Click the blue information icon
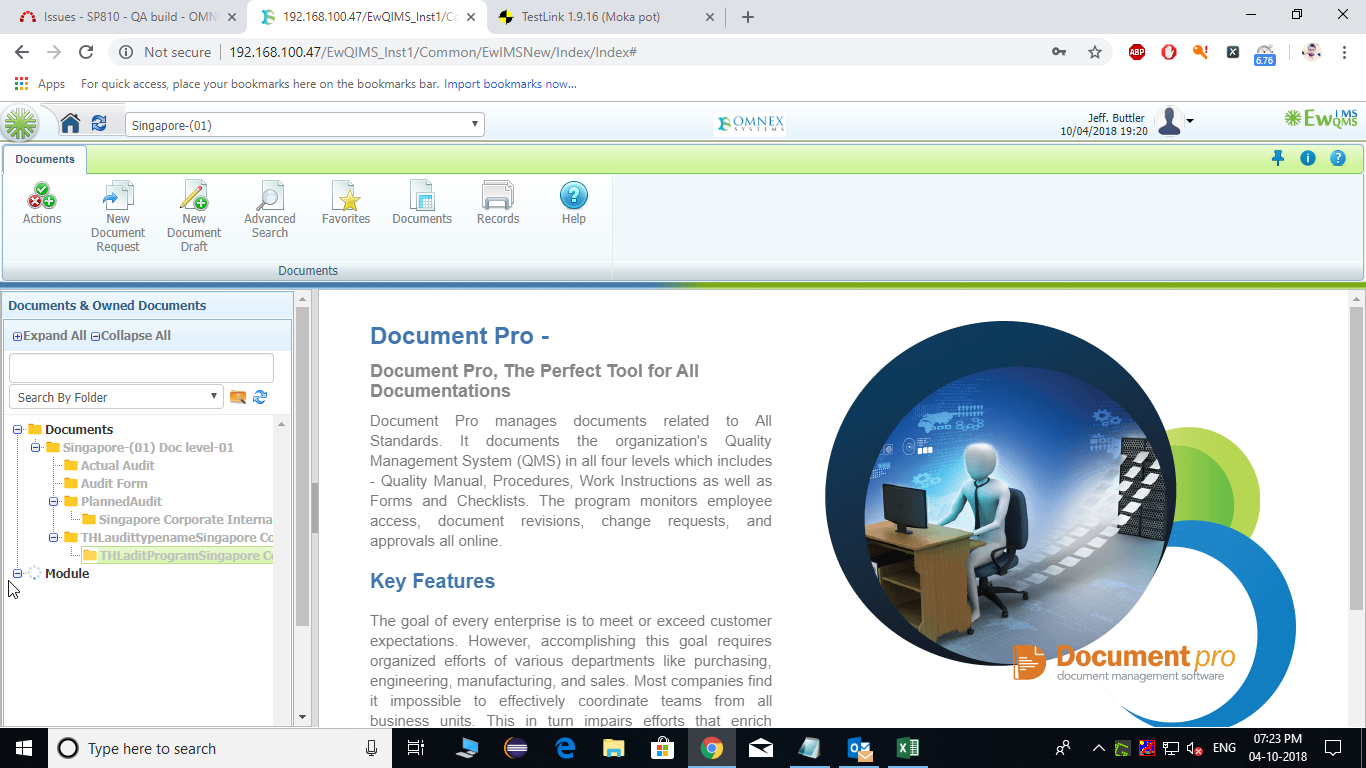The image size is (1366, 768). point(1308,158)
